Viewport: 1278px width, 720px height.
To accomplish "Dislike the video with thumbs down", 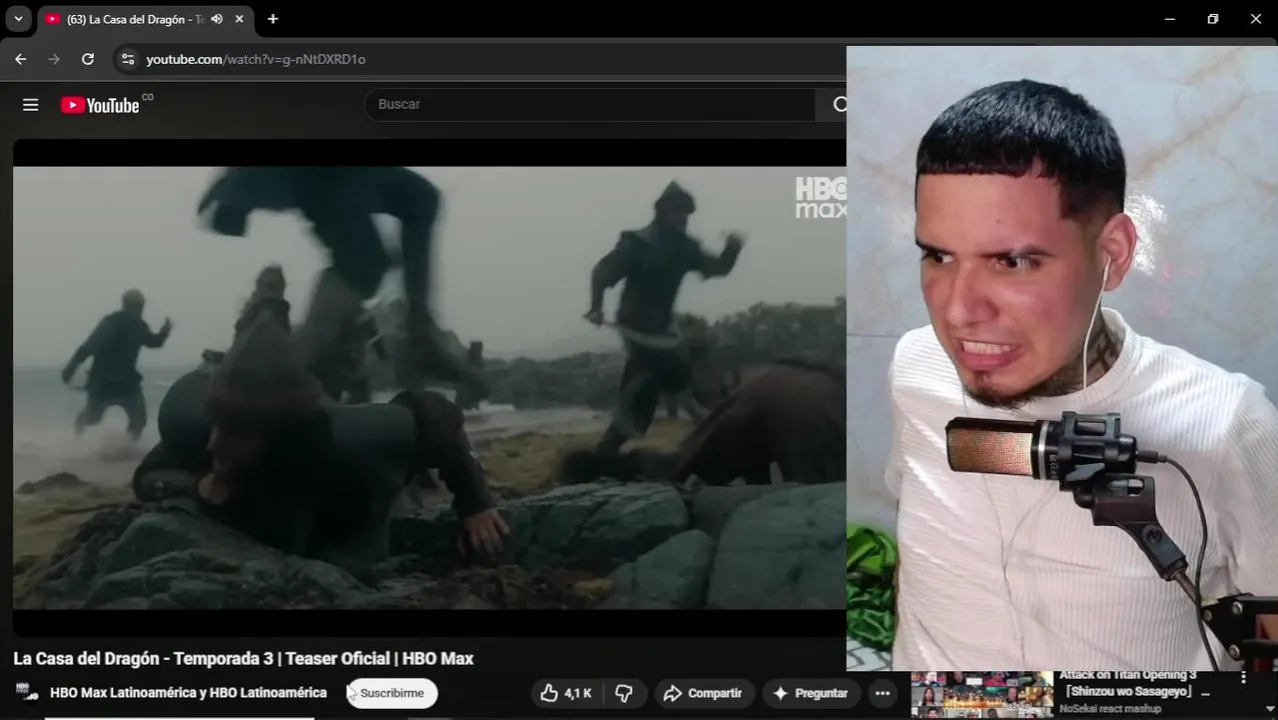I will point(623,693).
